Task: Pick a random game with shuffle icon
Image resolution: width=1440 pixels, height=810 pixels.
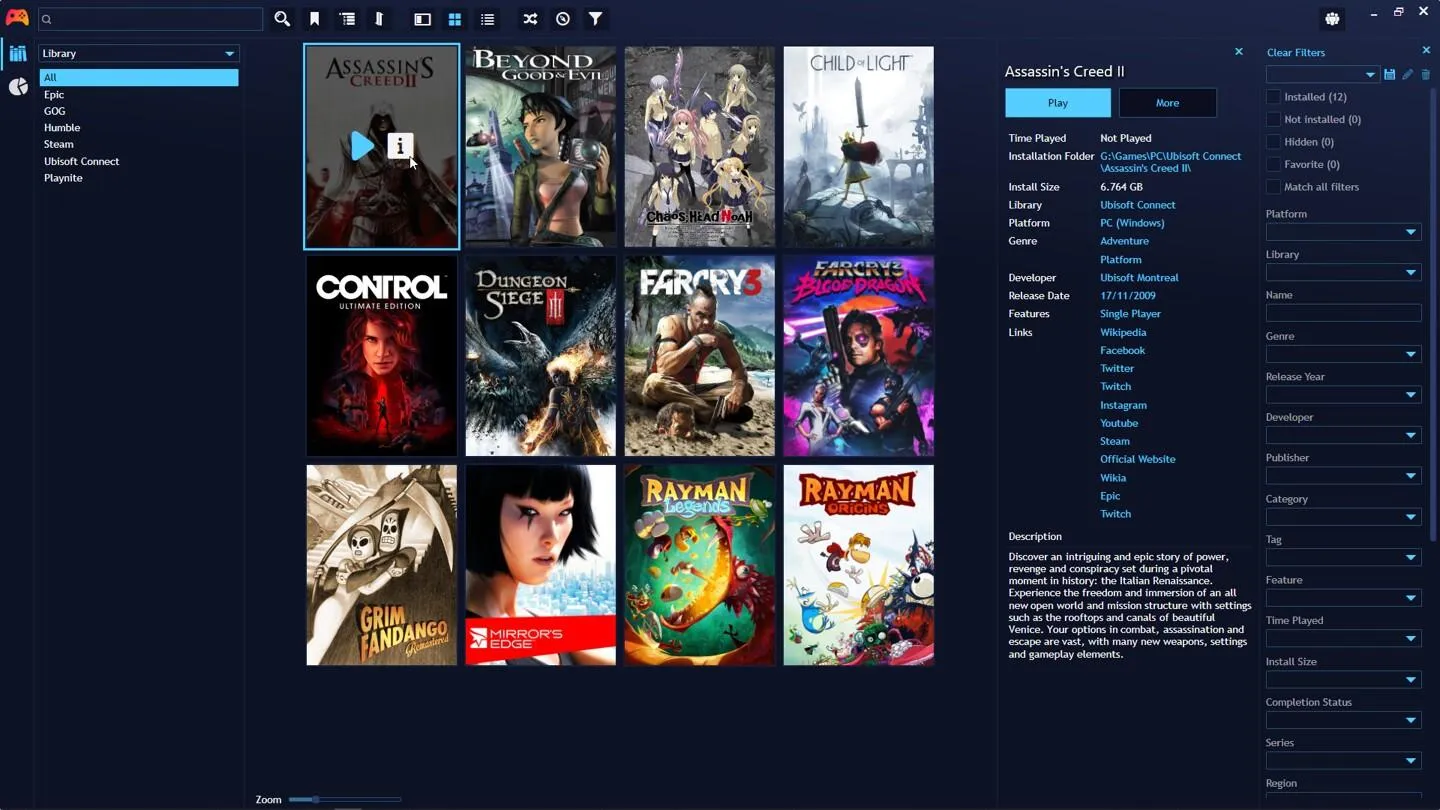Action: 530,19
